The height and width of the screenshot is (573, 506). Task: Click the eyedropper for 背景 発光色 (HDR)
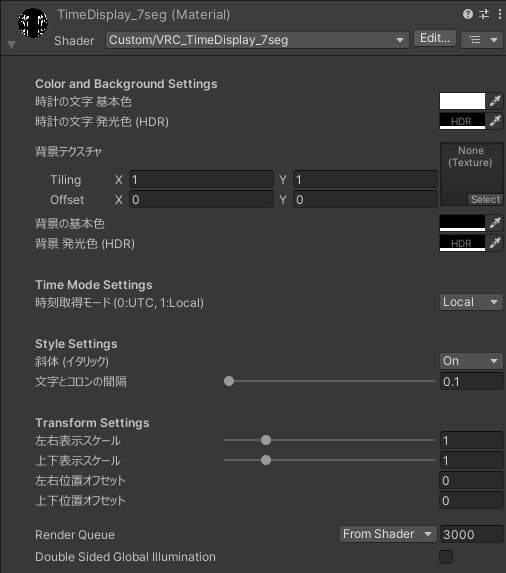(495, 243)
